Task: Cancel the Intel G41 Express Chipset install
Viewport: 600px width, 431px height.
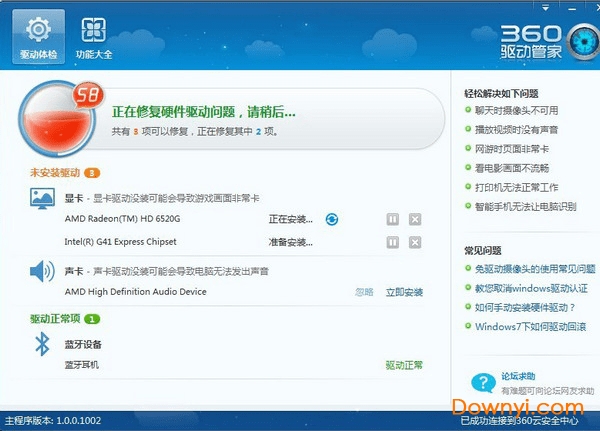Action: coord(415,242)
